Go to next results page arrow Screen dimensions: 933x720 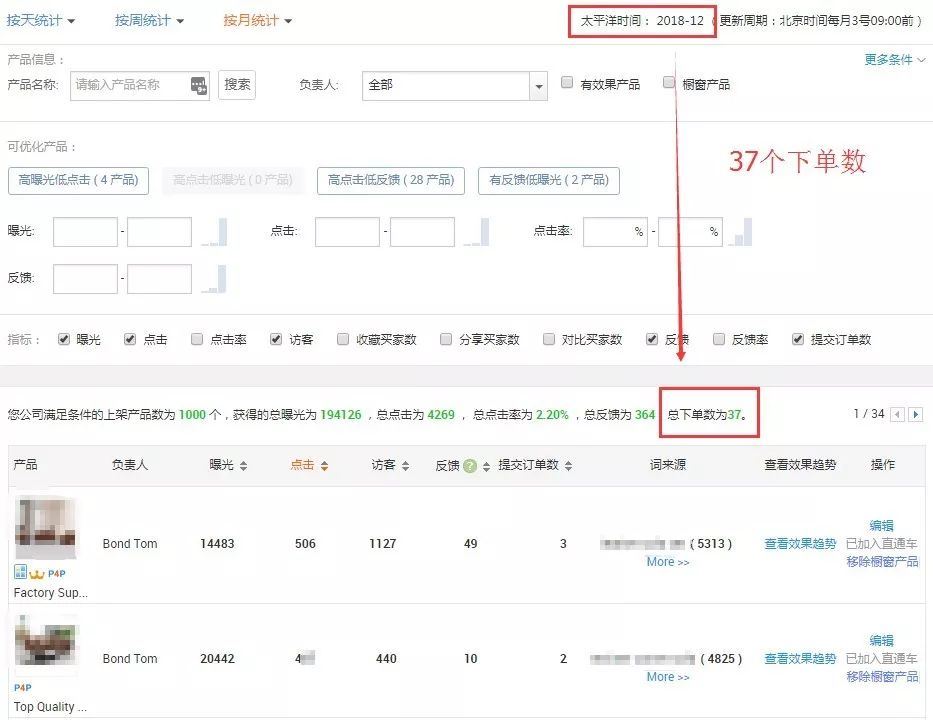(x=916, y=414)
